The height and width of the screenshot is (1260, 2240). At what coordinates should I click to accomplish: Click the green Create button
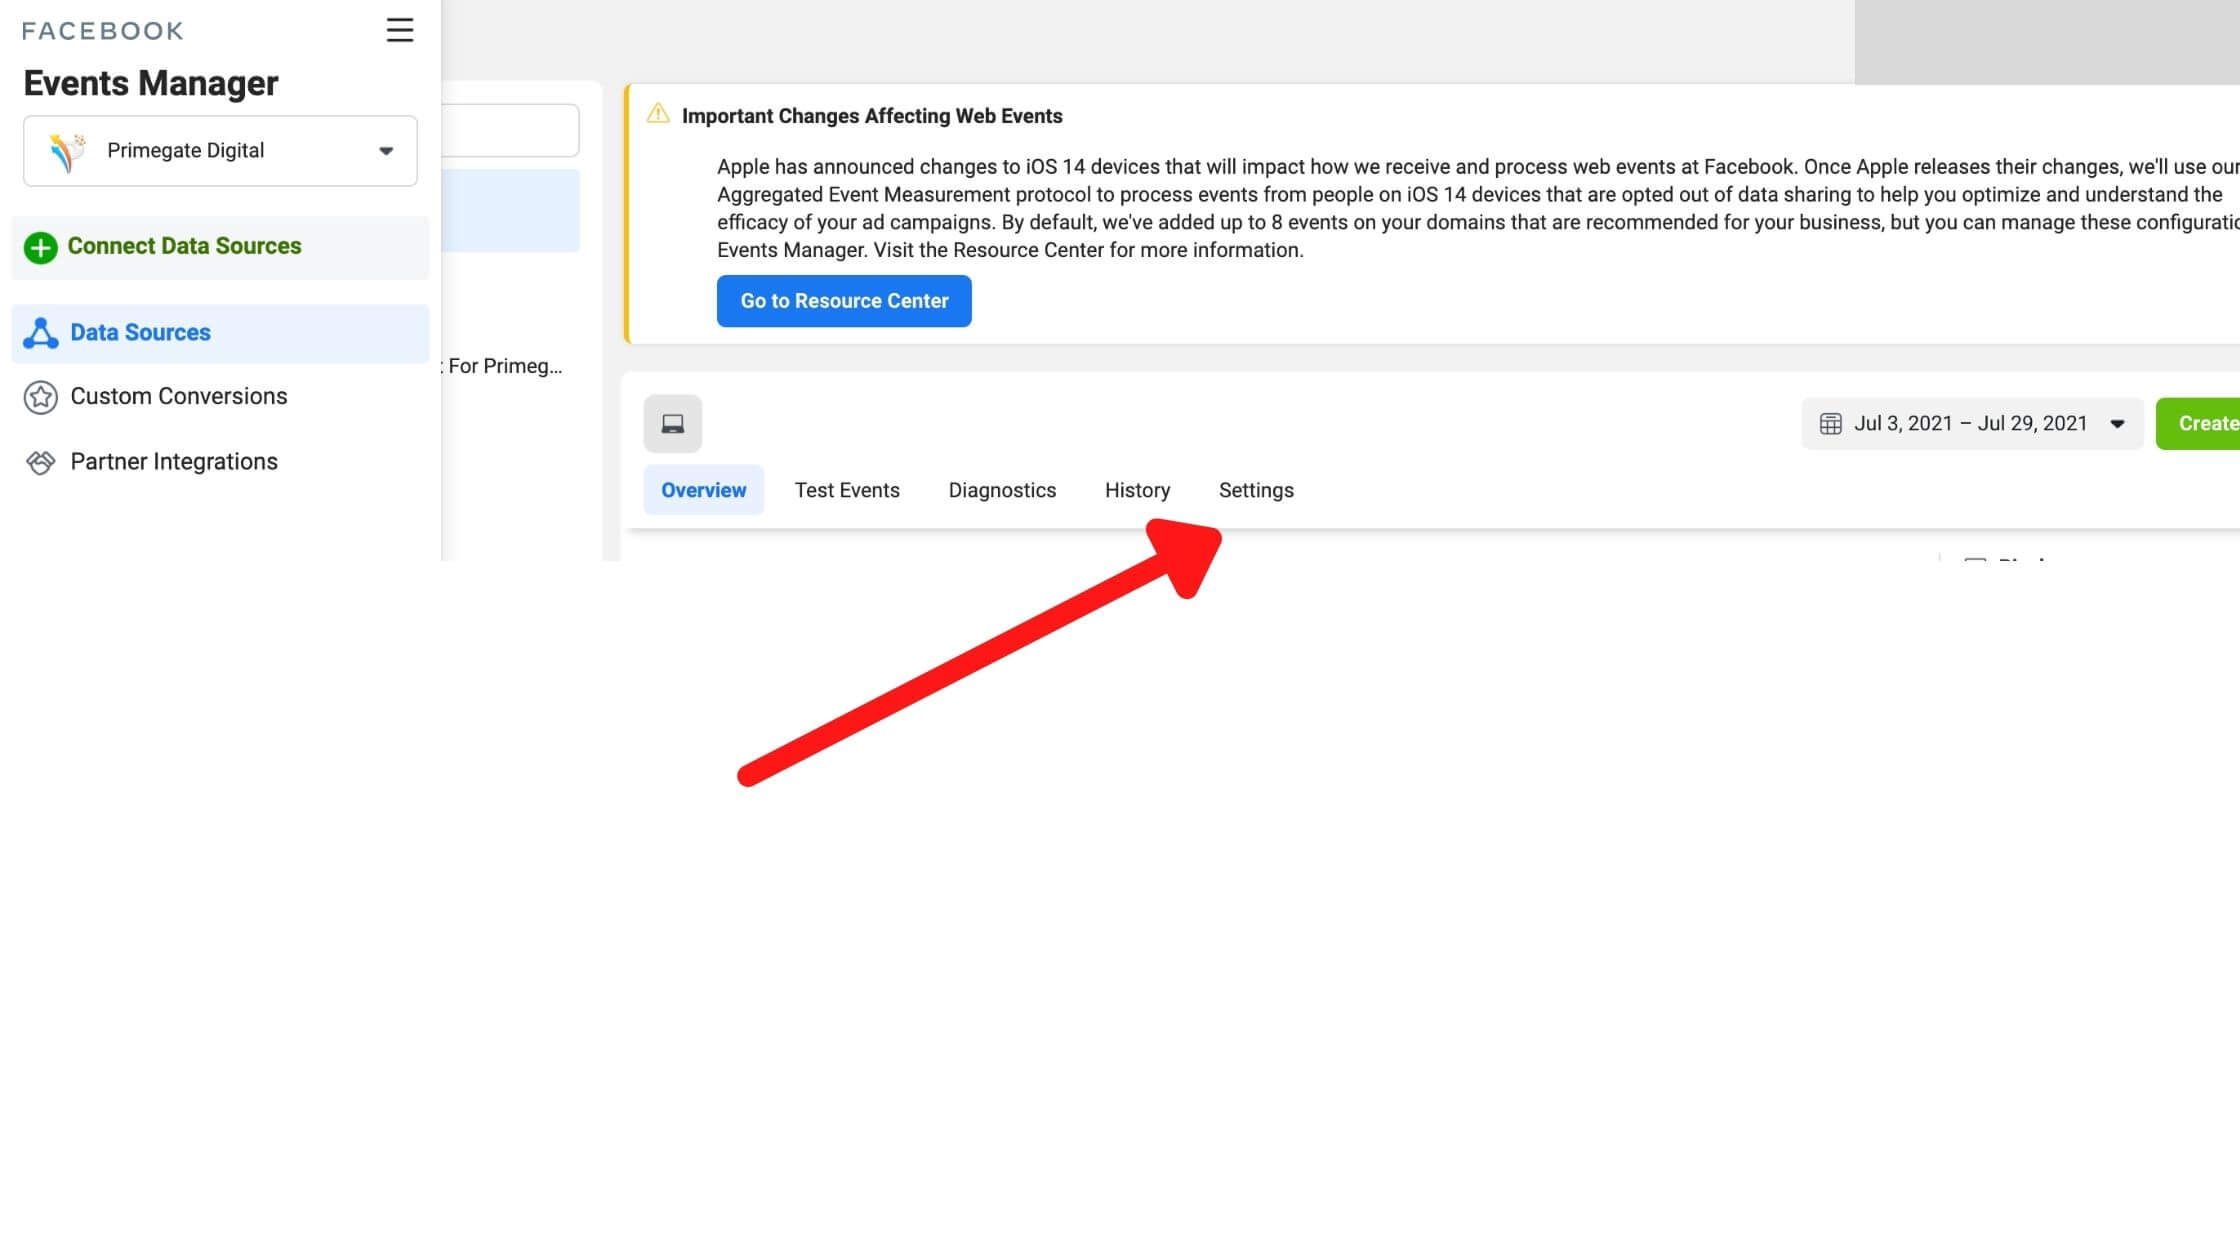tap(2198, 424)
